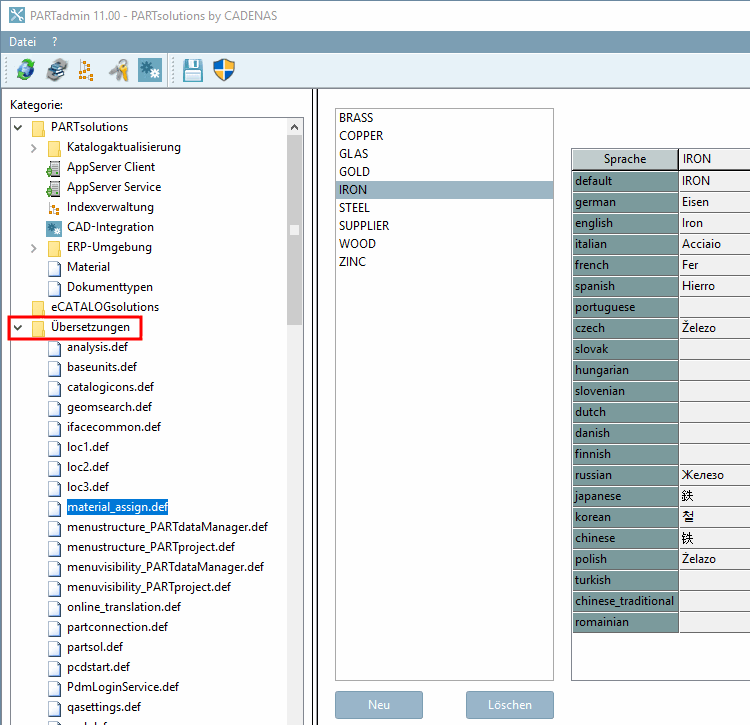
Task: Collapse the Übersetzungen folder
Action: [18, 327]
